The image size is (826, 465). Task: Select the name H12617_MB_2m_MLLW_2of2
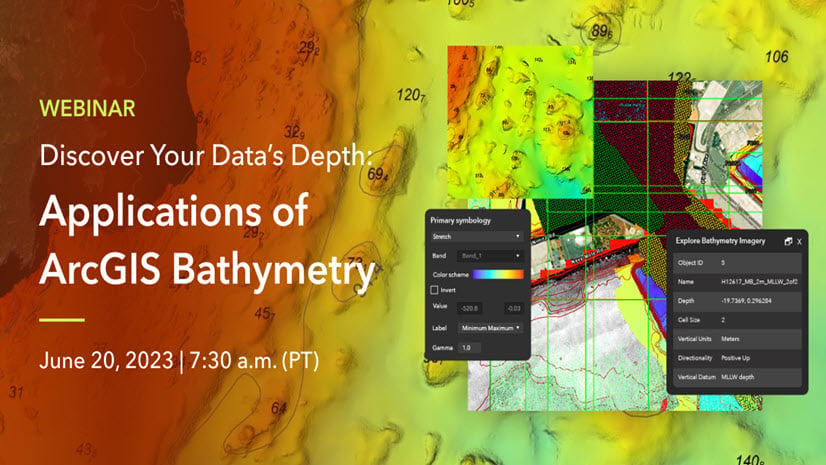759,282
